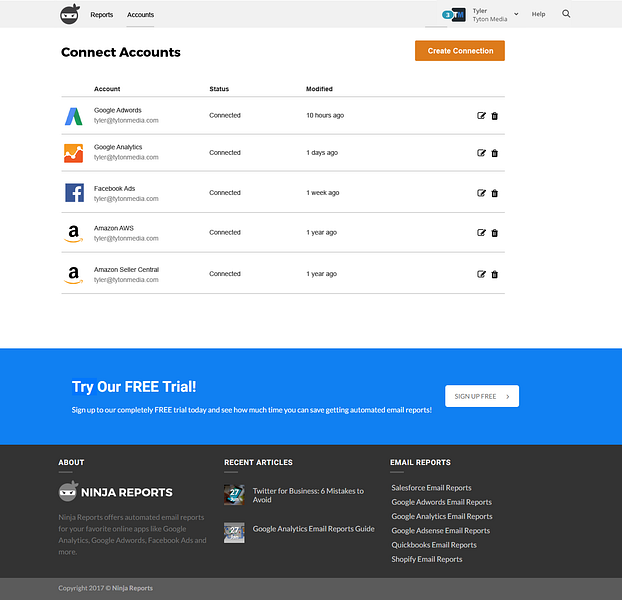The image size is (622, 600).
Task: Click the Facebook Ads logo icon
Action: click(x=74, y=193)
